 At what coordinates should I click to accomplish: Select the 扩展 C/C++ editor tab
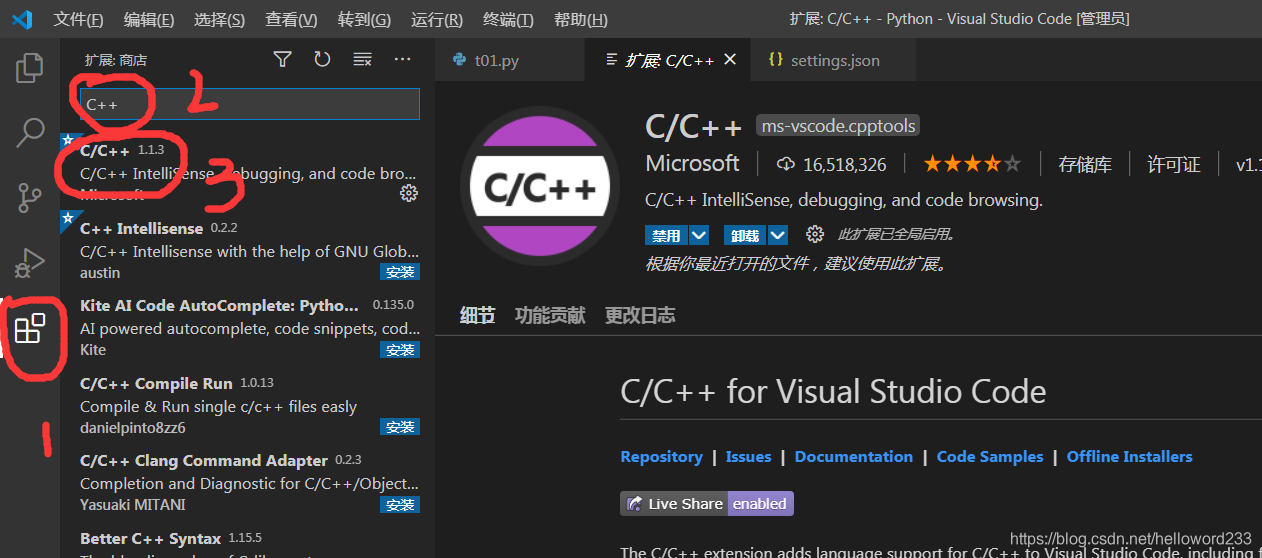(668, 60)
